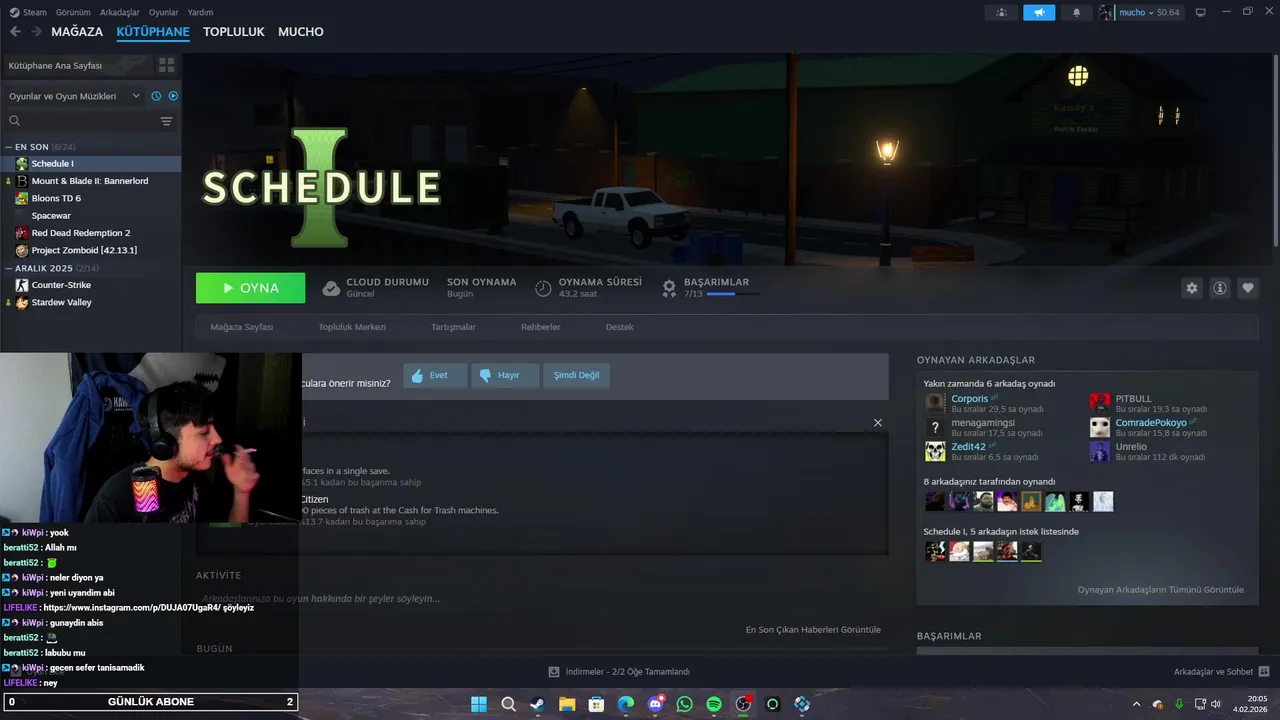Click En Son Çıkan Haberleri Görüntüle
Screen dimensions: 1280x720
coord(813,630)
